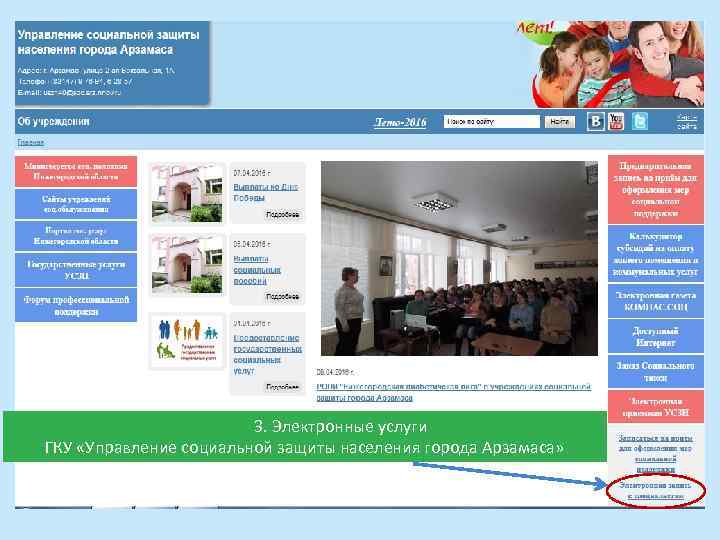This screenshot has height=540, width=720.
Task: Open Электронная запись к специалистам link
Action: coord(655,490)
